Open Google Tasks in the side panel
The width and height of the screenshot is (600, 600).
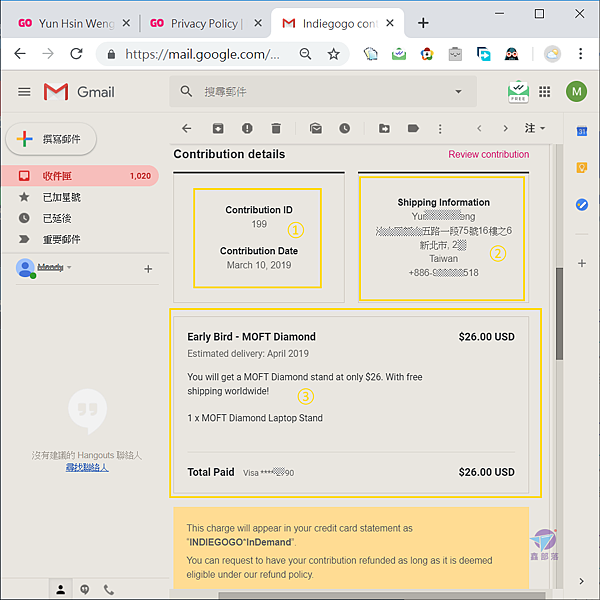click(x=582, y=205)
